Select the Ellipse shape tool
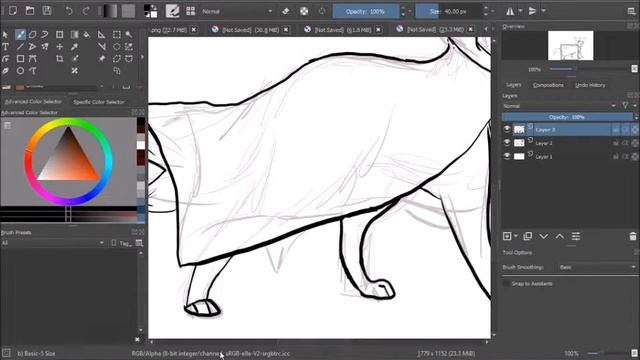Viewport: 640px width, 360px height. pos(20,71)
